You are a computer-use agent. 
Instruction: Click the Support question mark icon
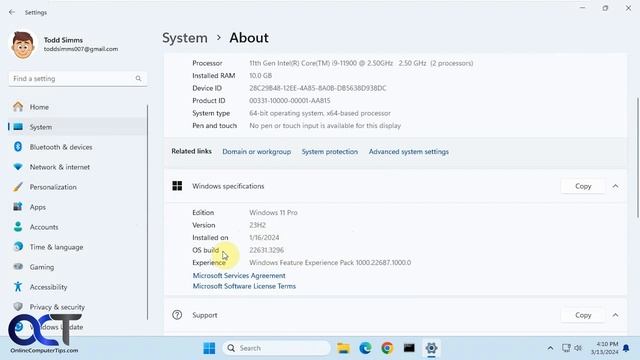click(177, 315)
